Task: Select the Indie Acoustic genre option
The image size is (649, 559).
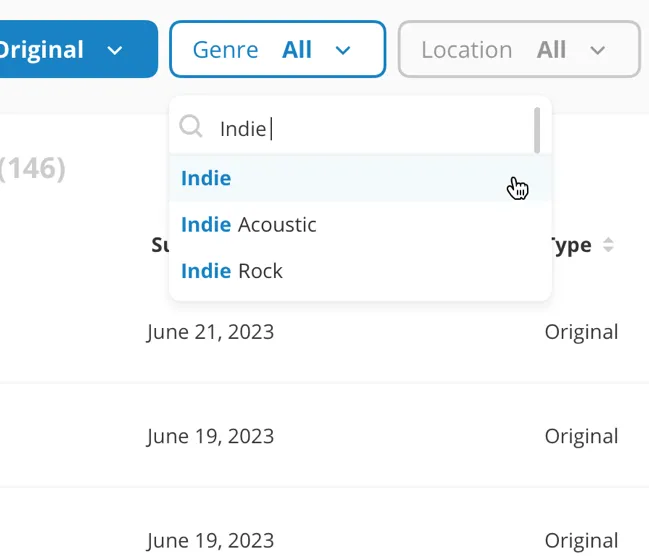Action: pyautogui.click(x=361, y=225)
